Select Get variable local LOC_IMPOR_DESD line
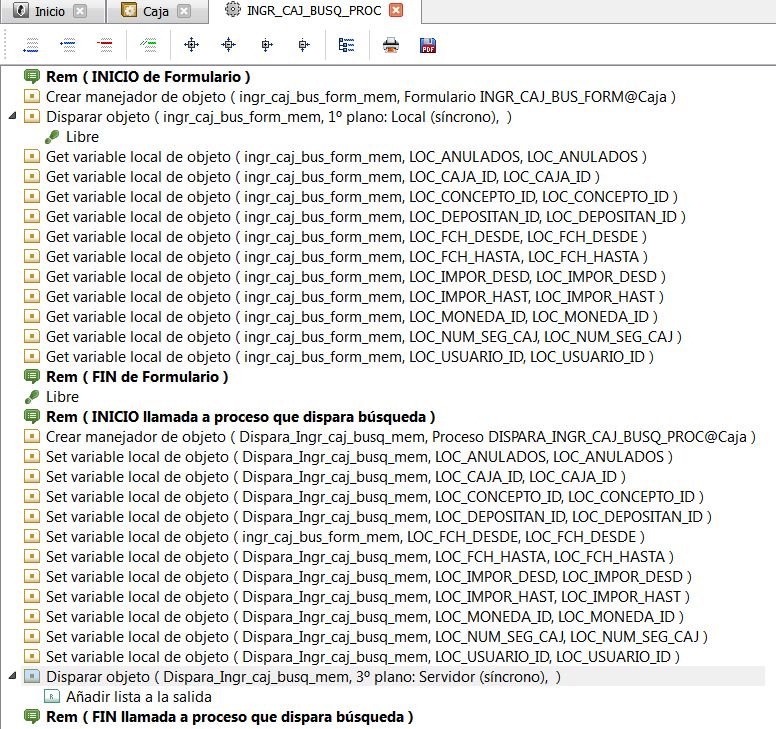776x729 pixels. tap(356, 277)
